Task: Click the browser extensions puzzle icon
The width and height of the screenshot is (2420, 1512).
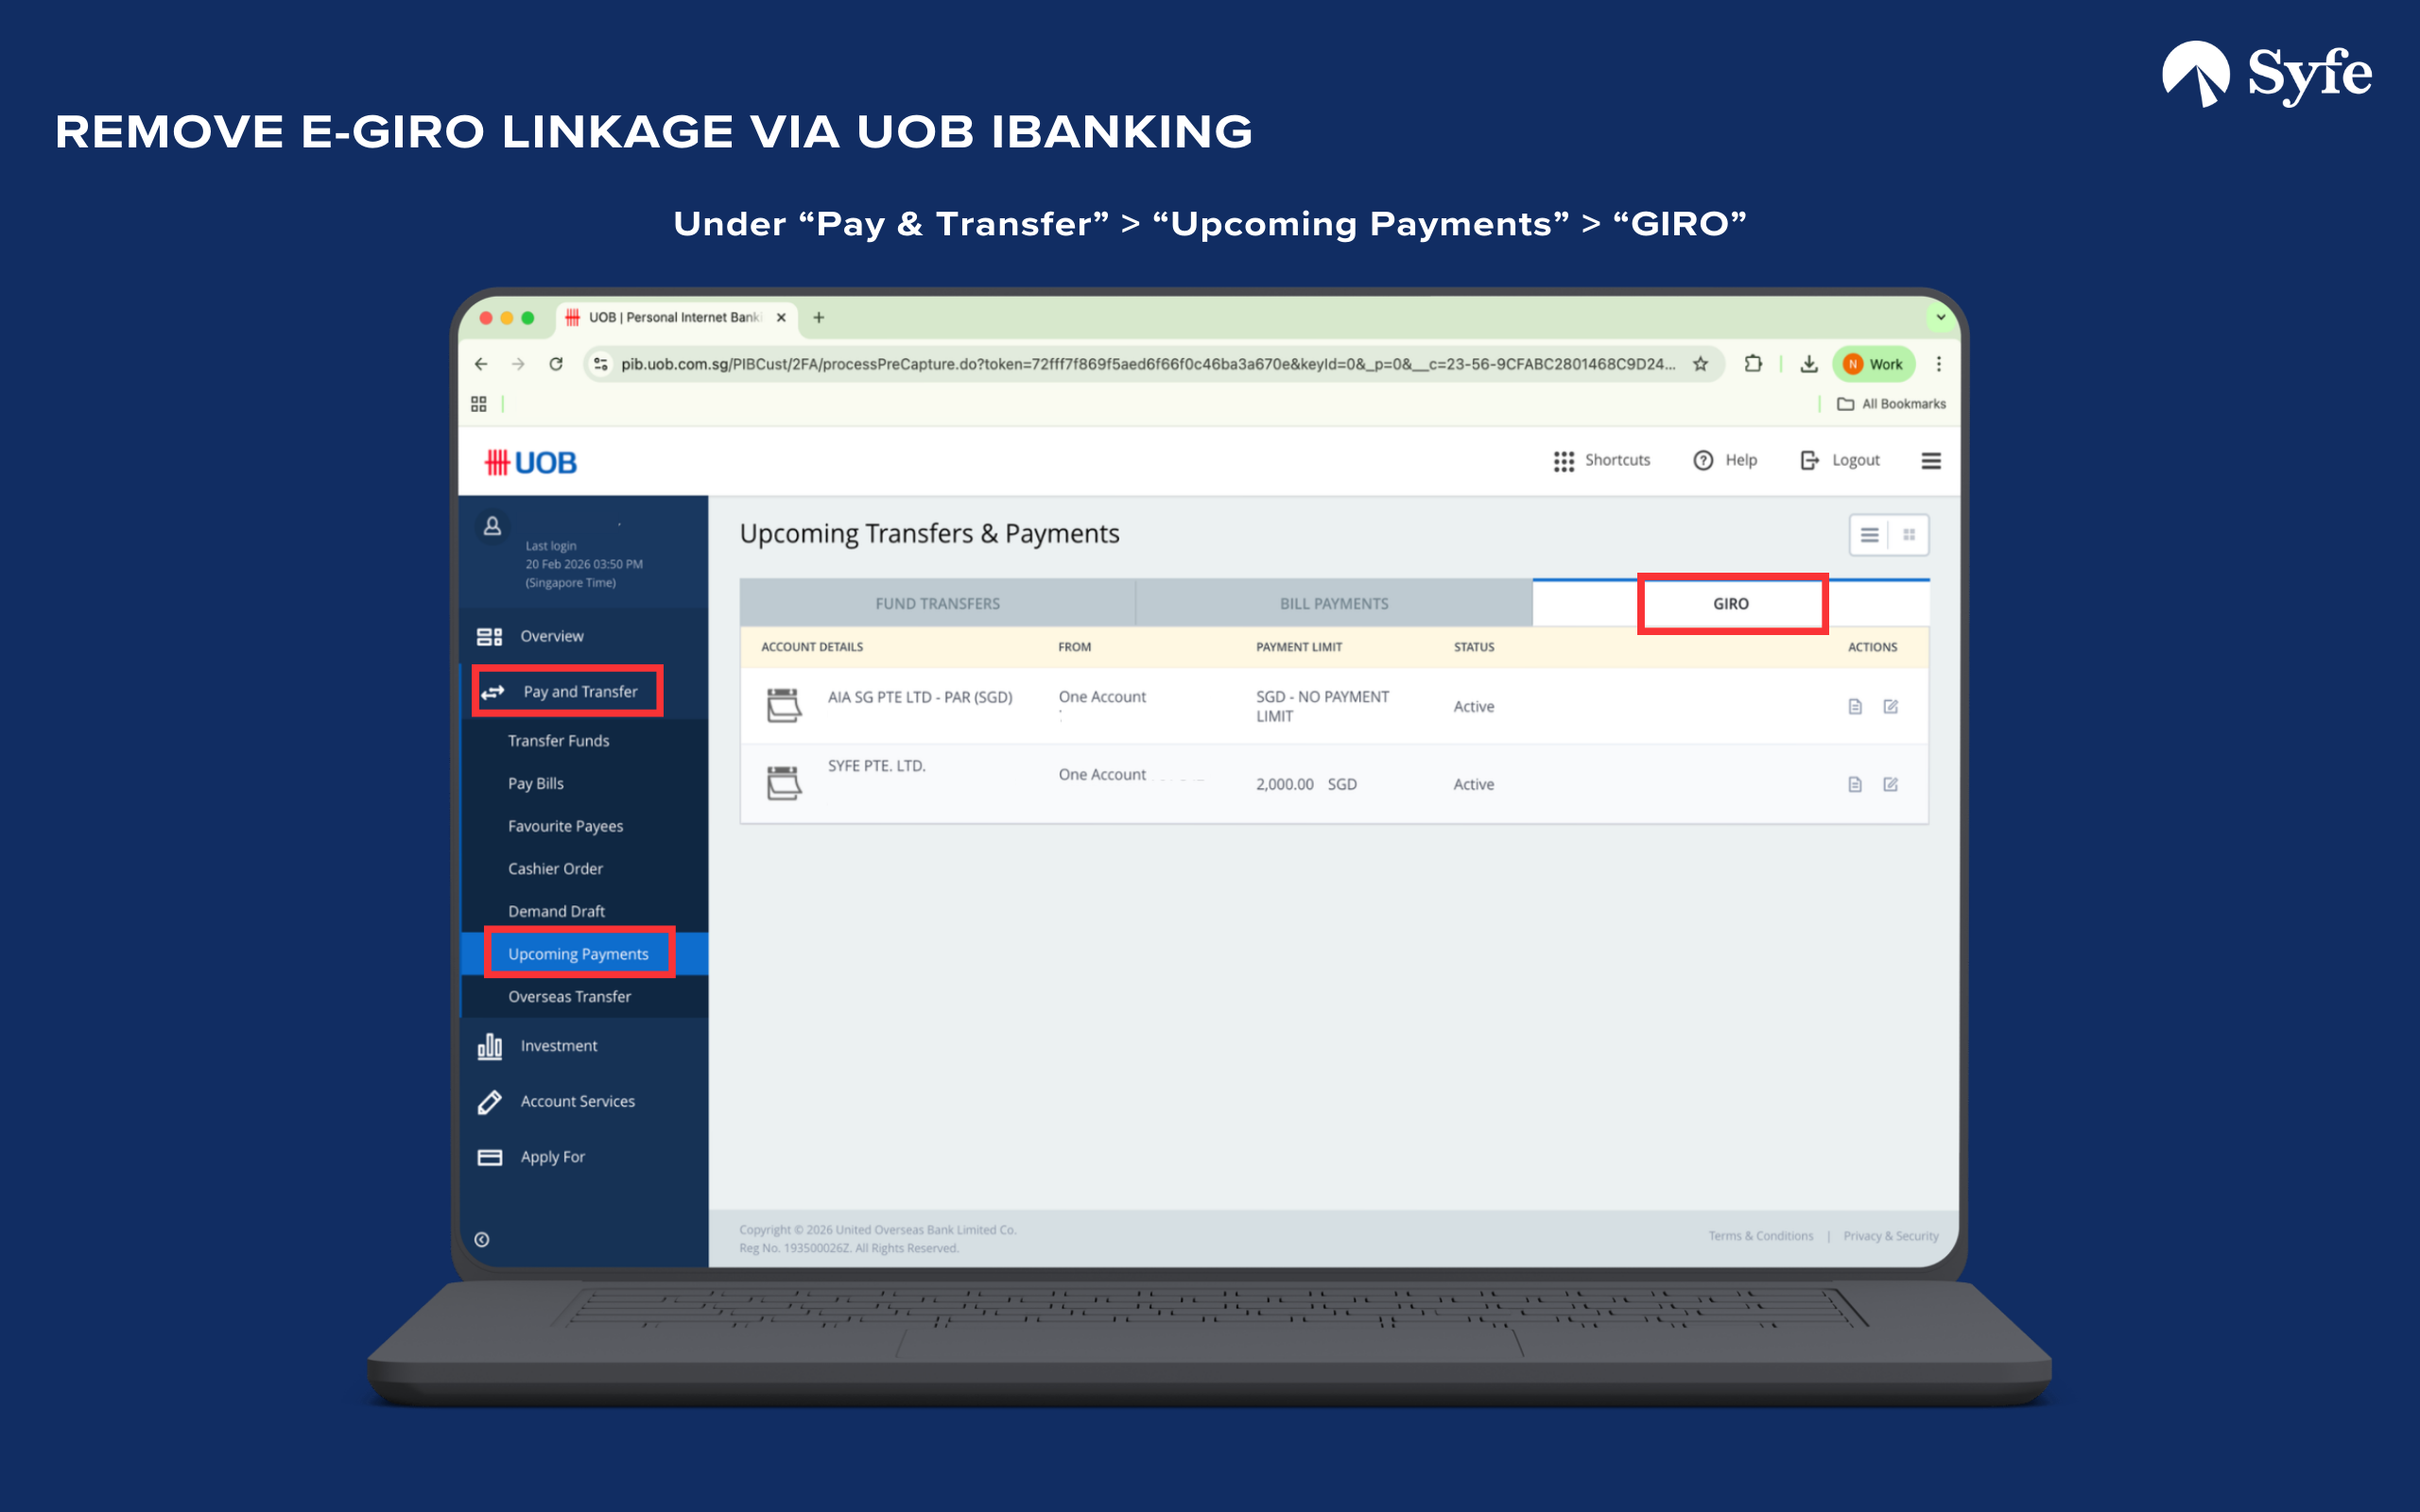Action: click(x=1753, y=364)
